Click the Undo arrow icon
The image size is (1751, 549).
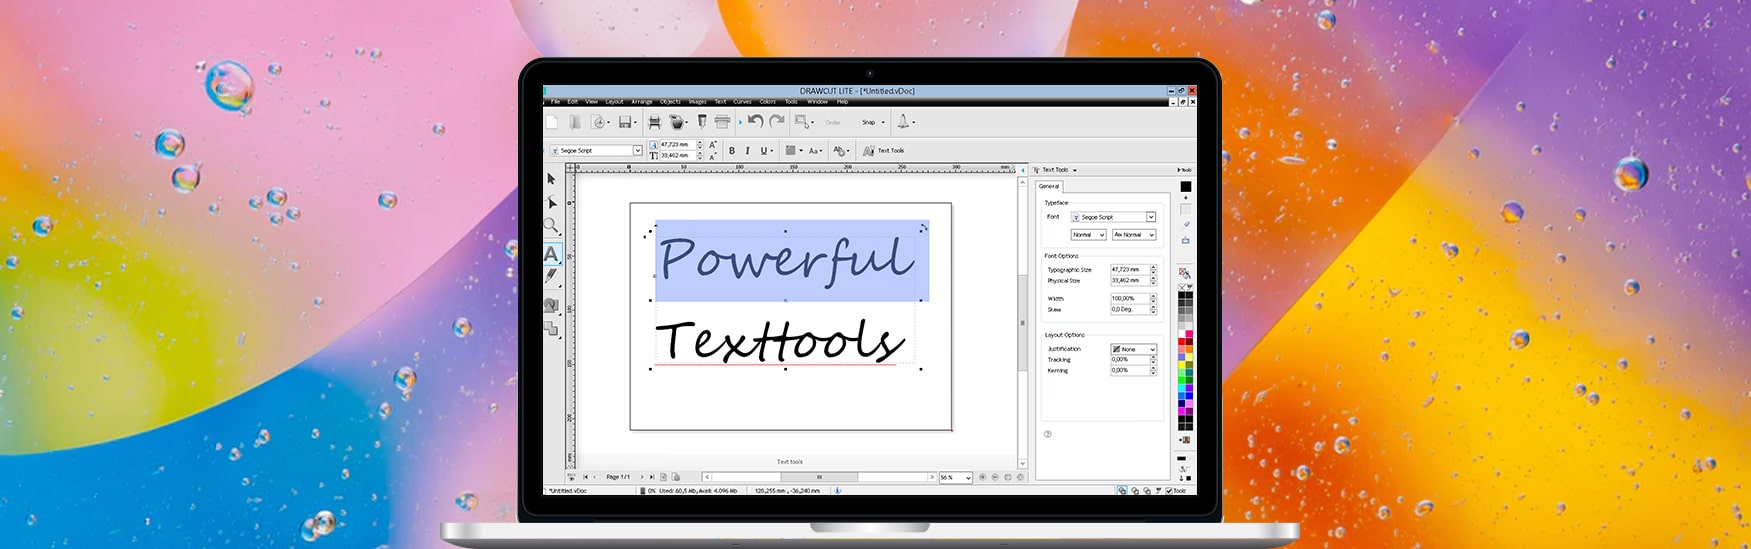[x=755, y=122]
